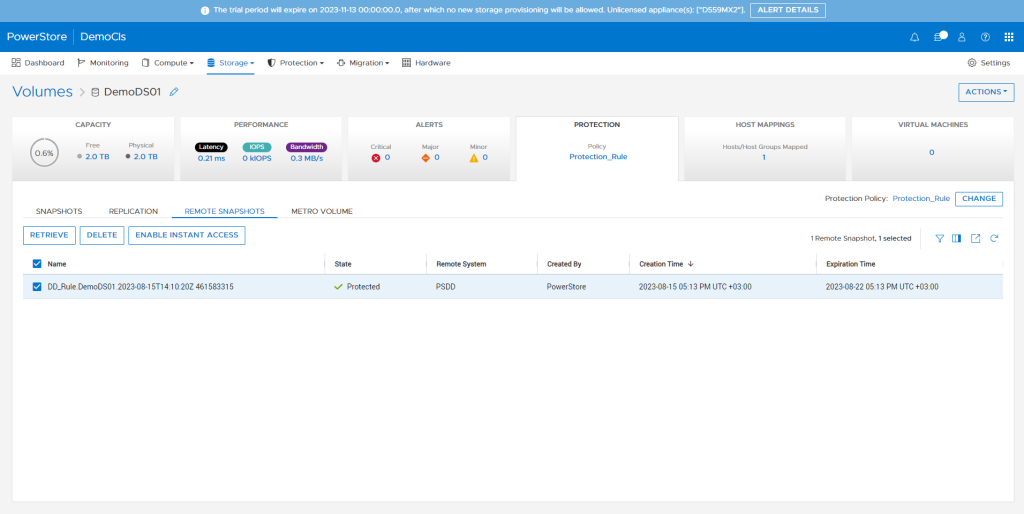This screenshot has height=514, width=1024.
Task: Uncheck the DD_Rule.DemoDS01 snapshot row
Action: coord(37,287)
